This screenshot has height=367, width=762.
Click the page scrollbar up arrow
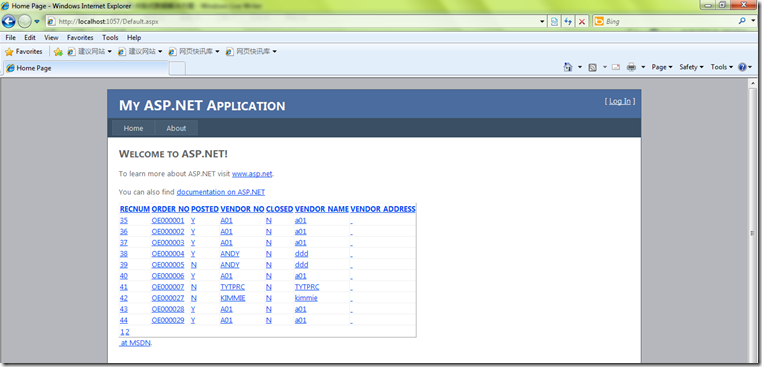point(752,83)
